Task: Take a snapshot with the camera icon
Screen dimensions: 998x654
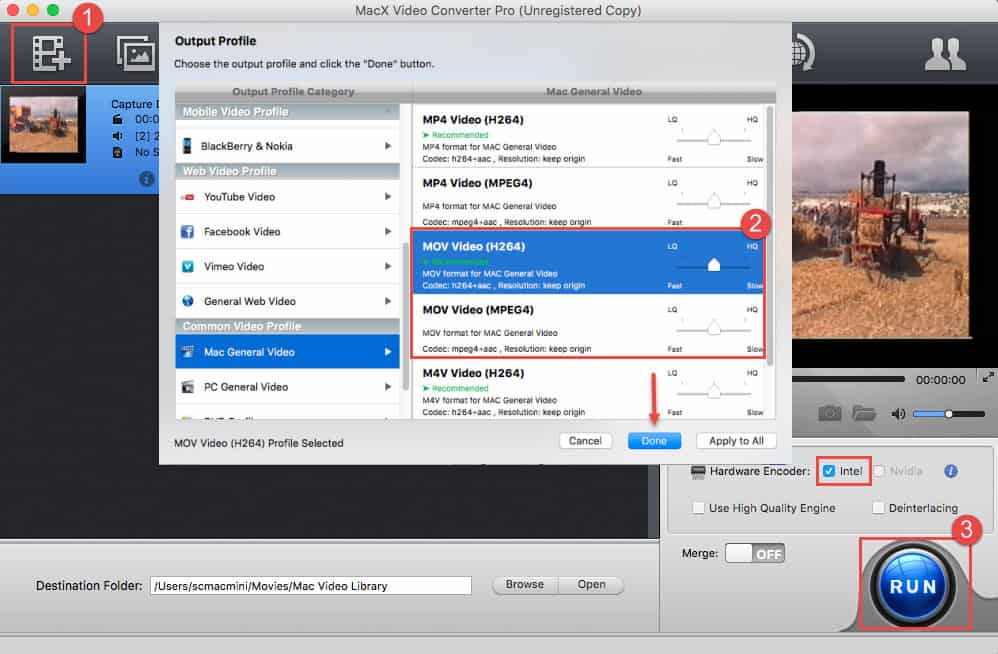Action: tap(829, 413)
